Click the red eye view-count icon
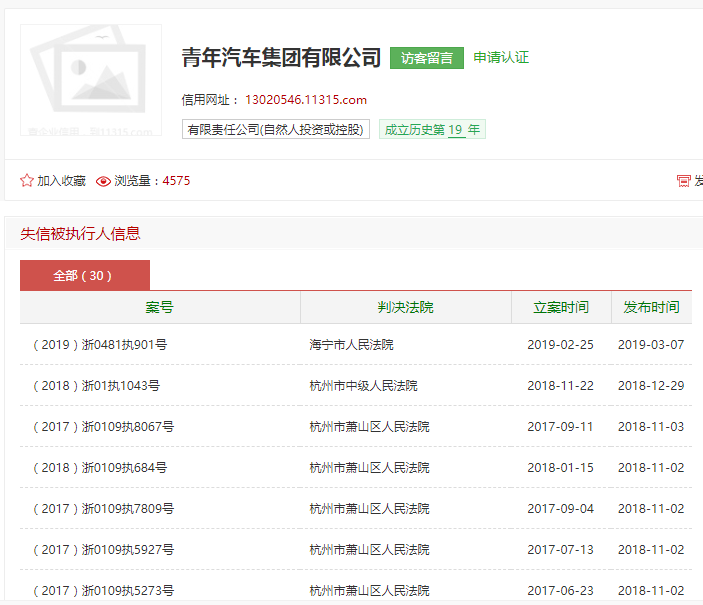Image resolution: width=703 pixels, height=605 pixels. pyautogui.click(x=103, y=181)
